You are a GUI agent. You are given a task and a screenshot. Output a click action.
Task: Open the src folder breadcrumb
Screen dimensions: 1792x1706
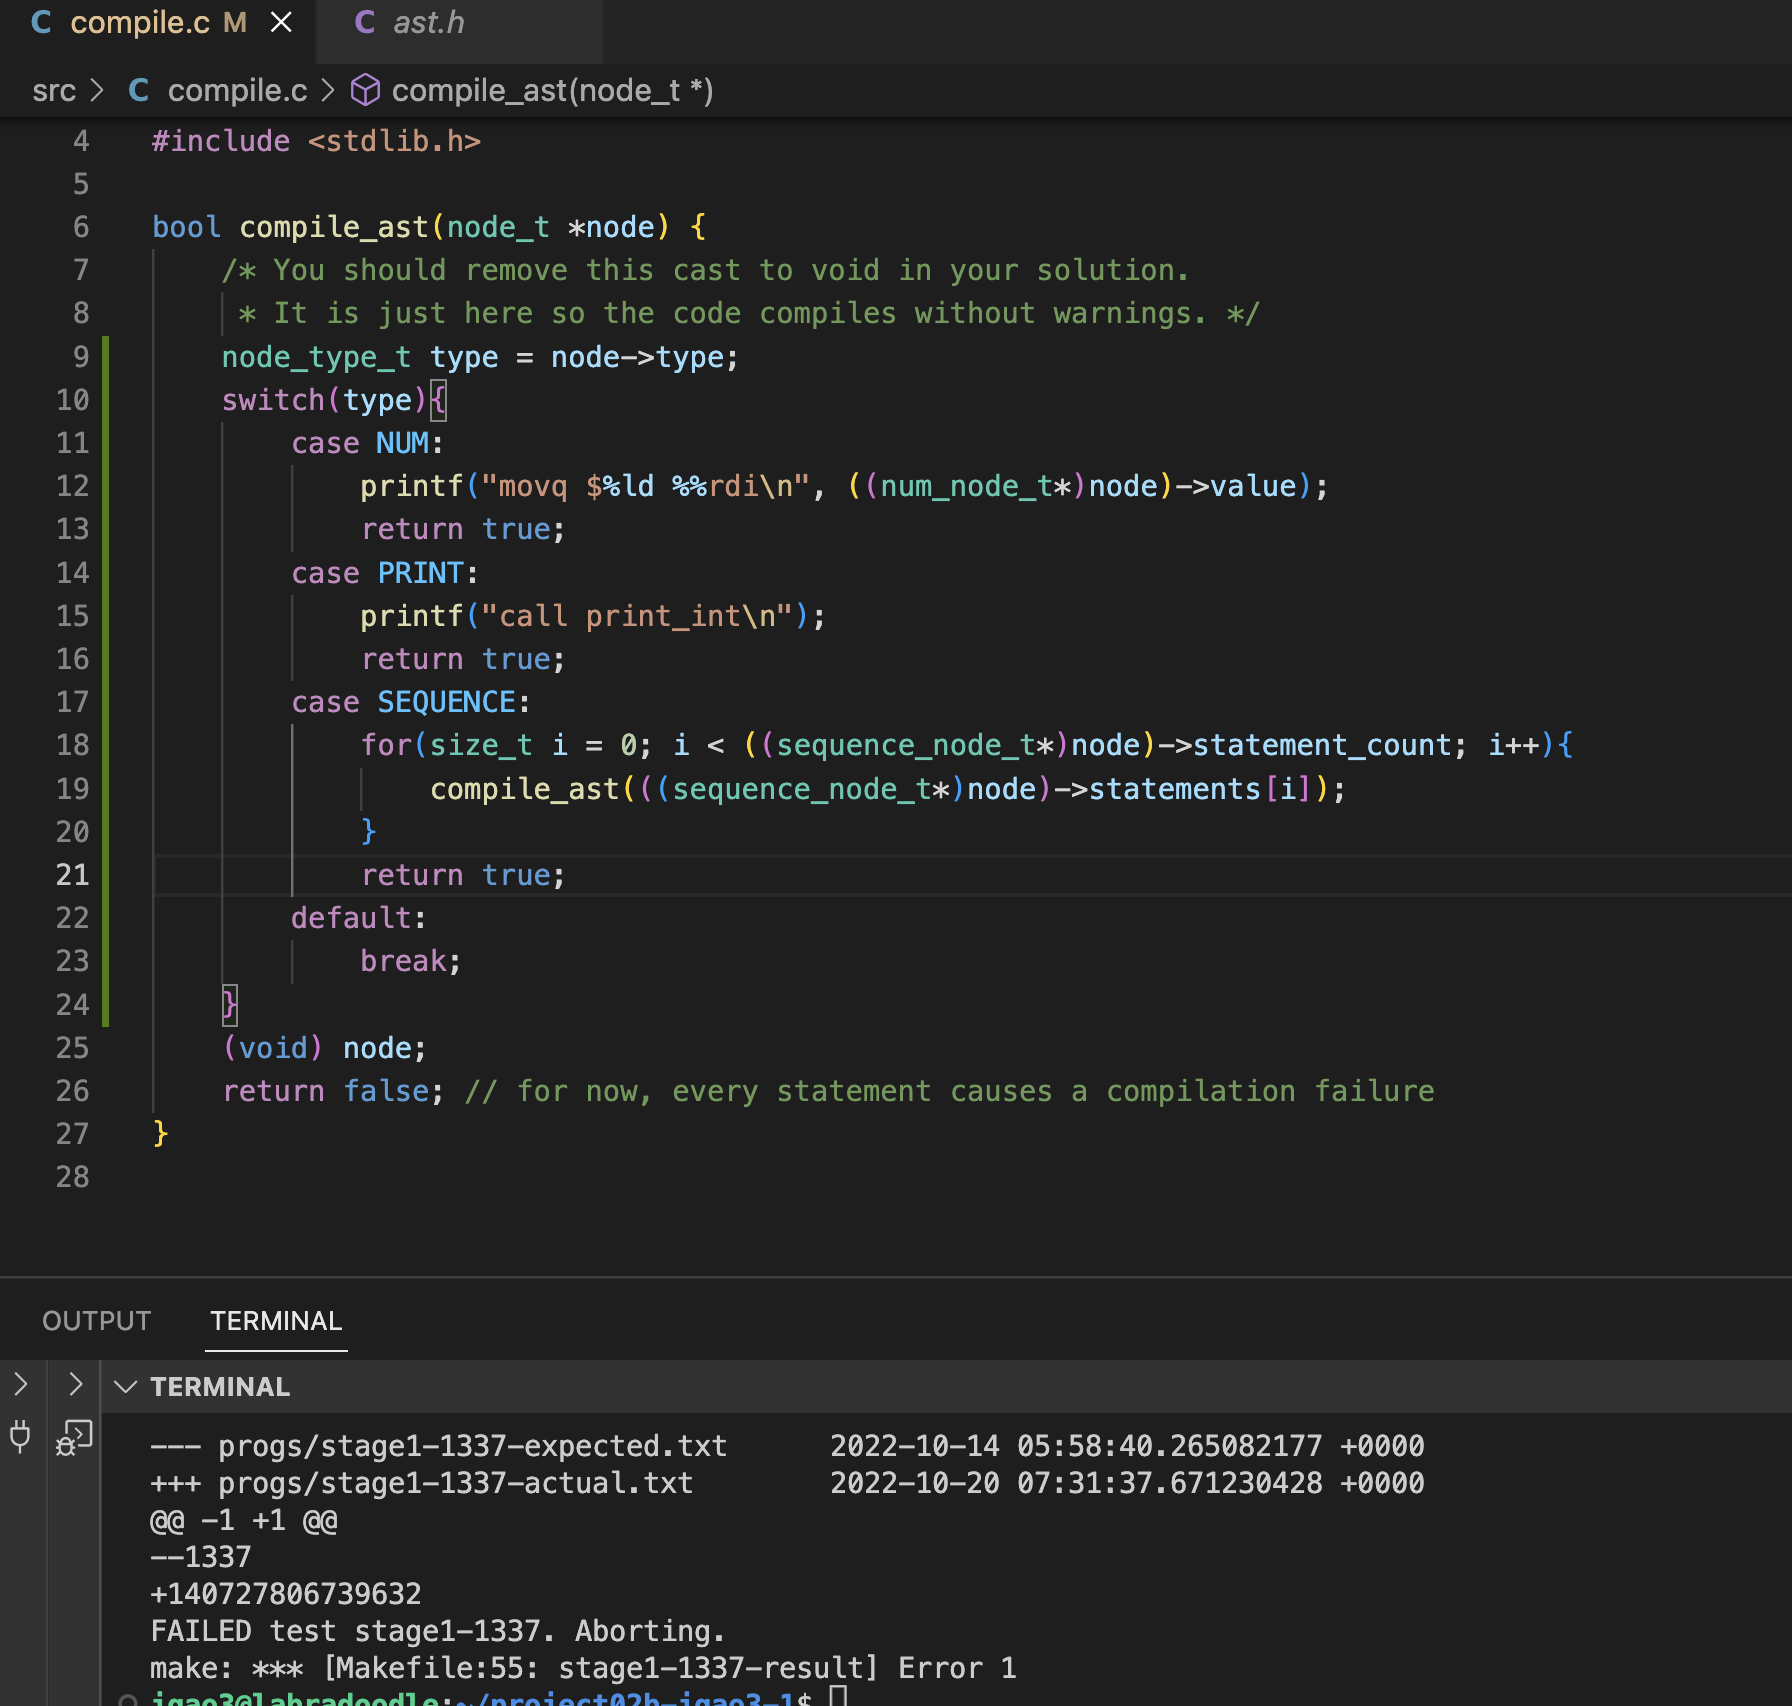click(x=54, y=91)
